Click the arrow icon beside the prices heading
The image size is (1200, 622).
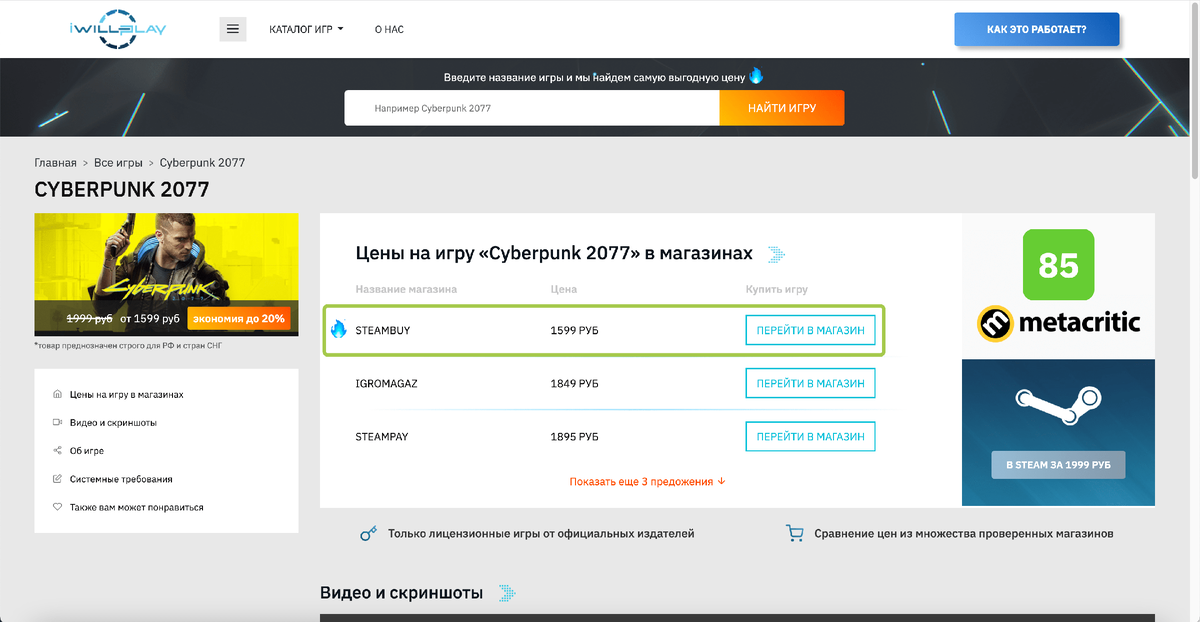[776, 255]
